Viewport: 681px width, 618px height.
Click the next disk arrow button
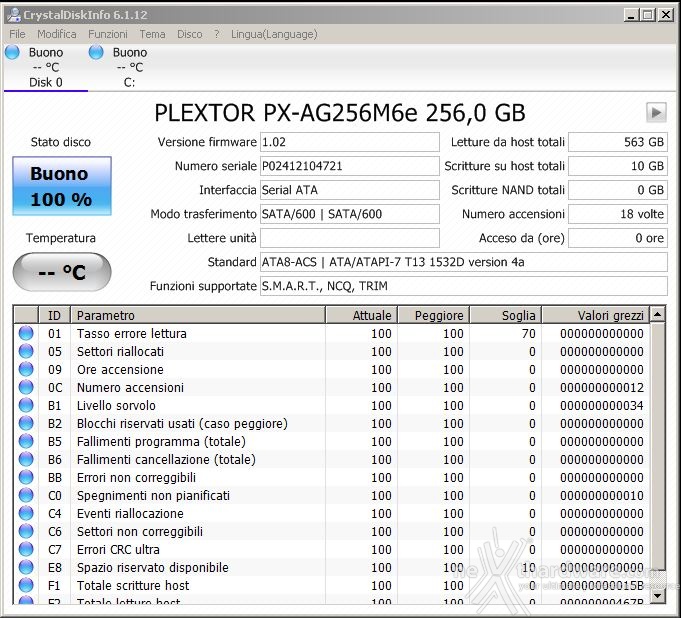(x=656, y=113)
